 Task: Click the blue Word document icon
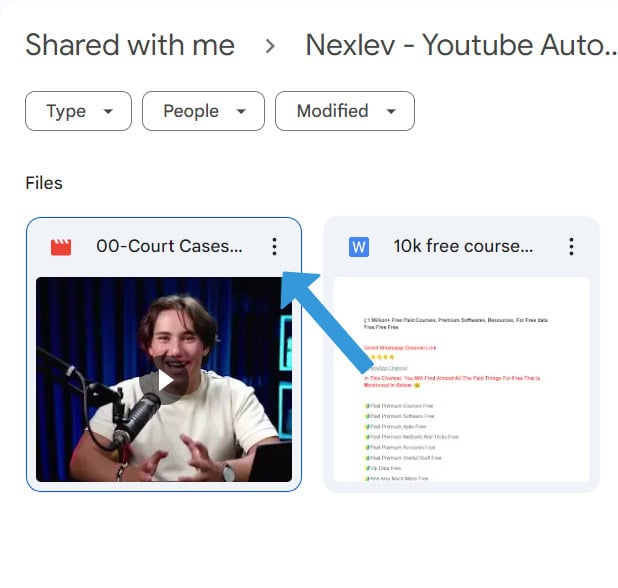click(359, 247)
